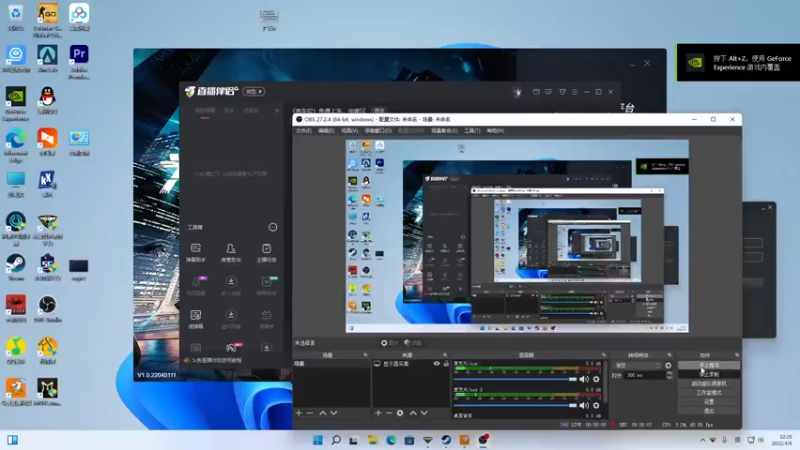This screenshot has height=450, width=800.
Task: Open the QQ penguin desktop shortcut
Action: pos(47,99)
